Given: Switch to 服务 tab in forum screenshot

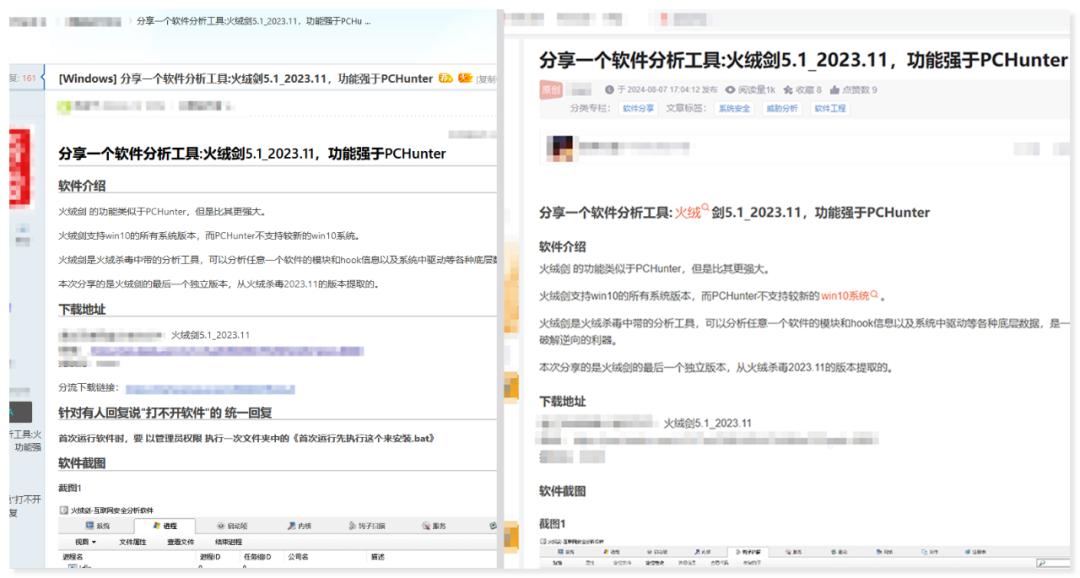Looking at the screenshot, I should [x=435, y=526].
